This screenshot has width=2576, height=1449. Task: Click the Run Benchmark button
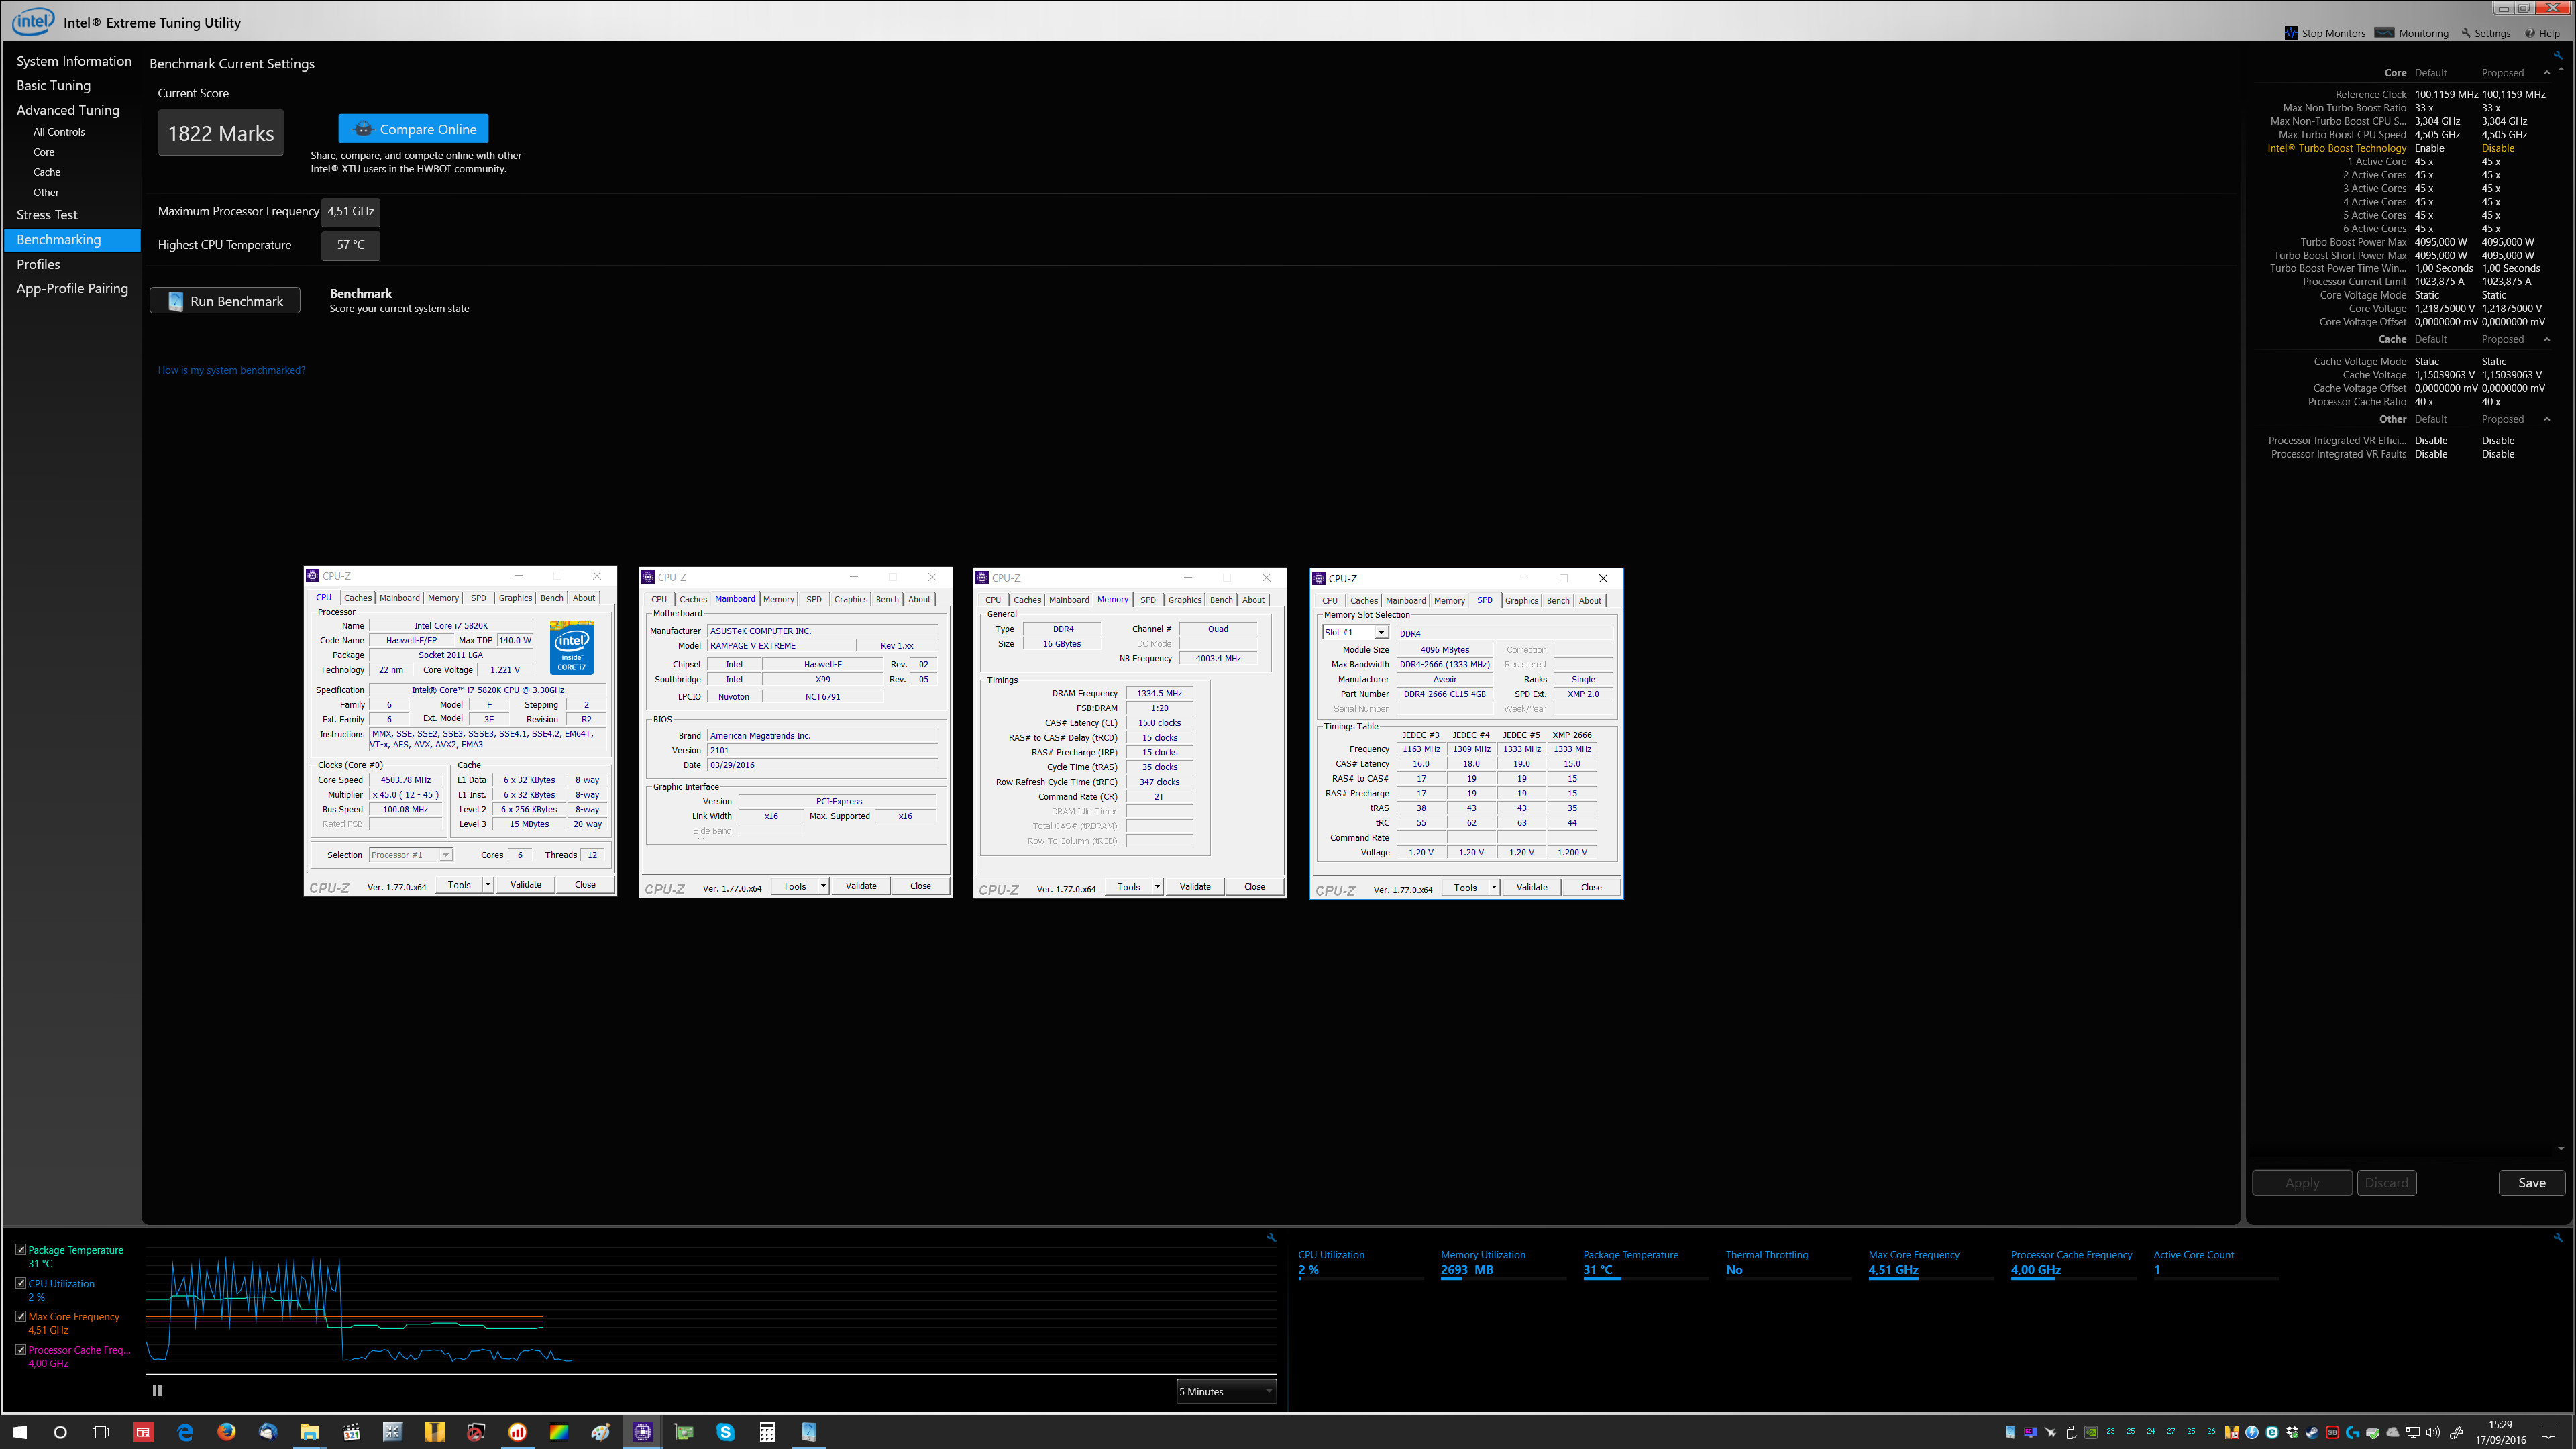225,301
